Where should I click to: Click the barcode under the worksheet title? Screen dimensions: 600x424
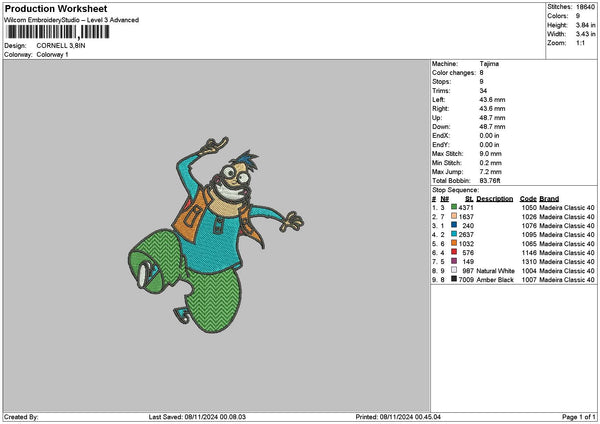click(x=58, y=32)
